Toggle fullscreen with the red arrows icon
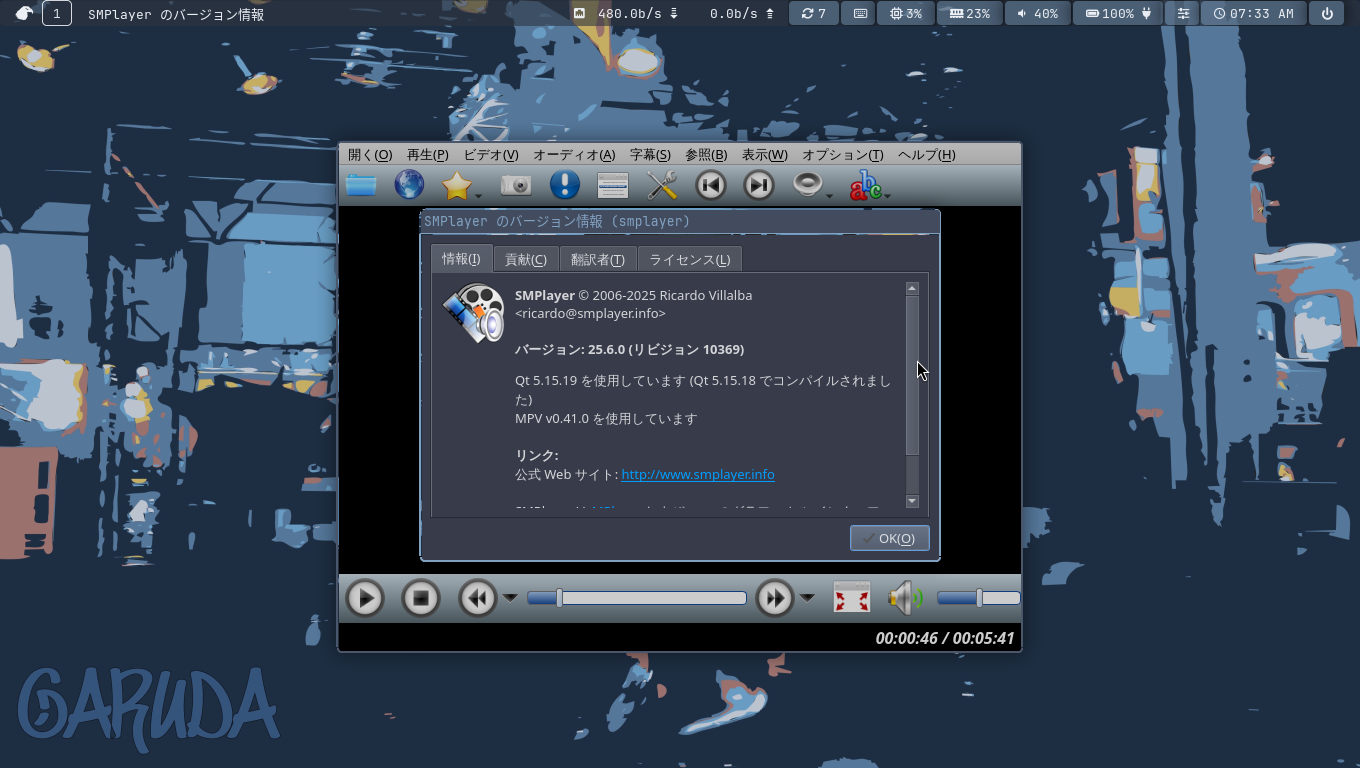The width and height of the screenshot is (1360, 768). coord(852,598)
